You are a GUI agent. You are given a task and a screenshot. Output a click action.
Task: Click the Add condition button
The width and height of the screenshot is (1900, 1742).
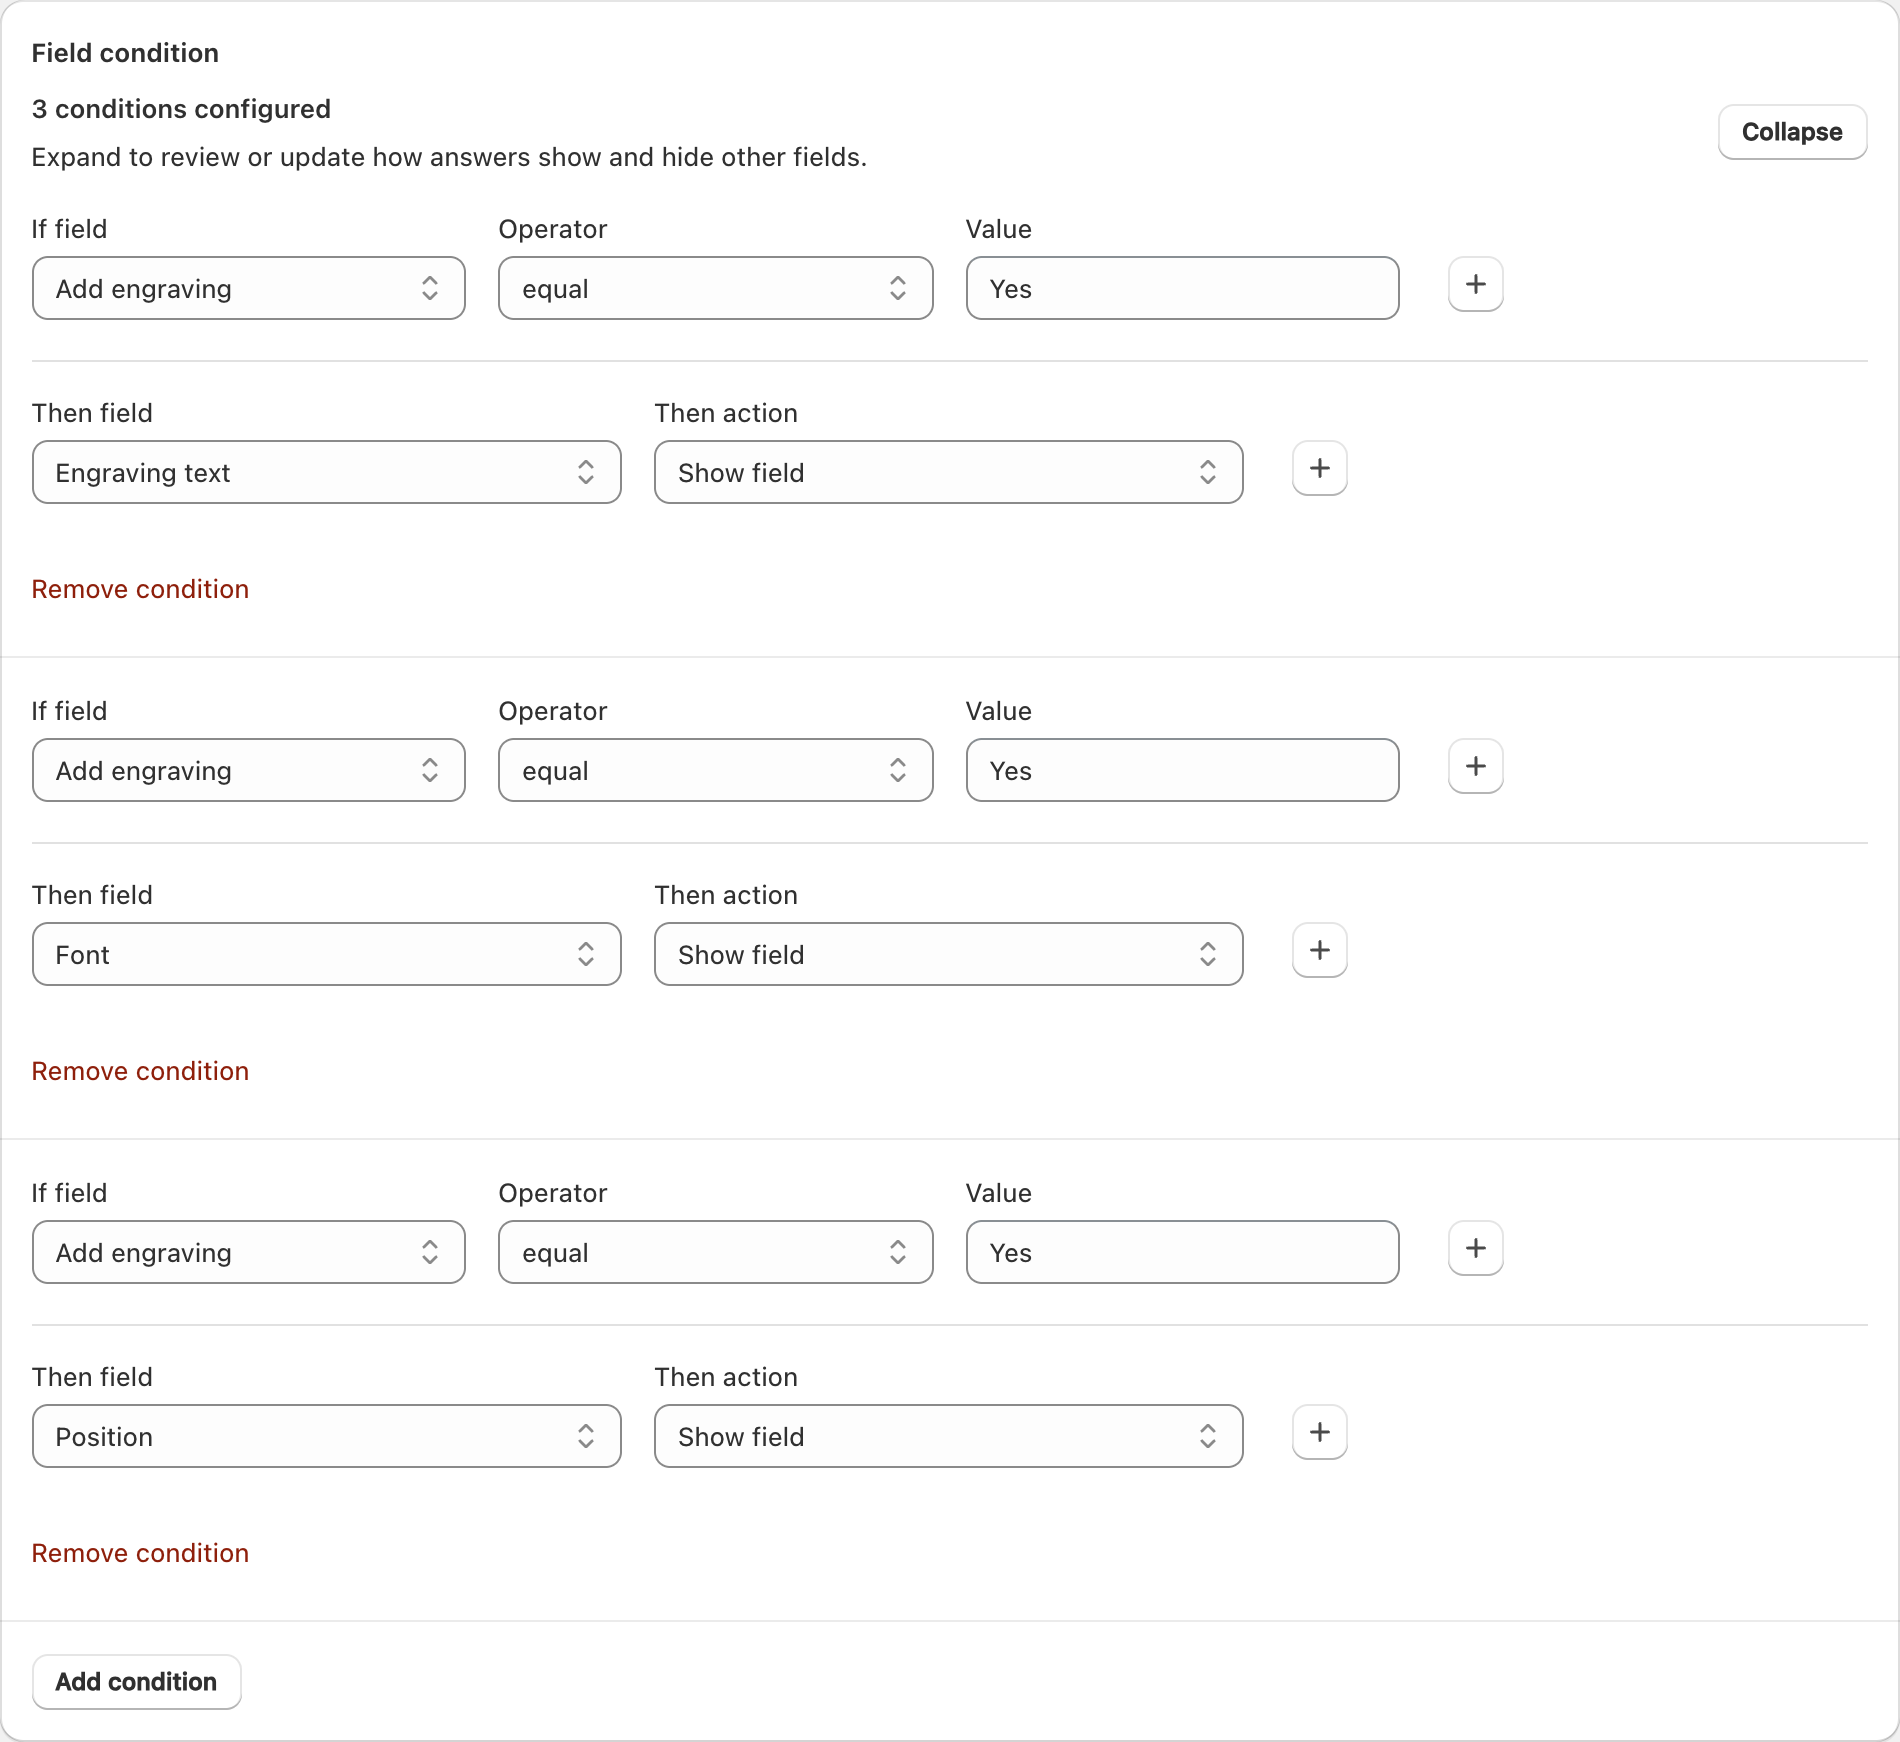tap(137, 1682)
